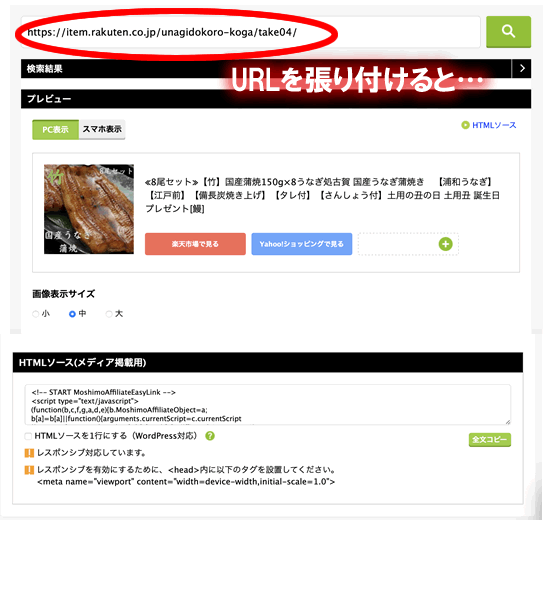Expand the 検索結果 chevron arrow
The height and width of the screenshot is (600, 550).
tap(521, 69)
